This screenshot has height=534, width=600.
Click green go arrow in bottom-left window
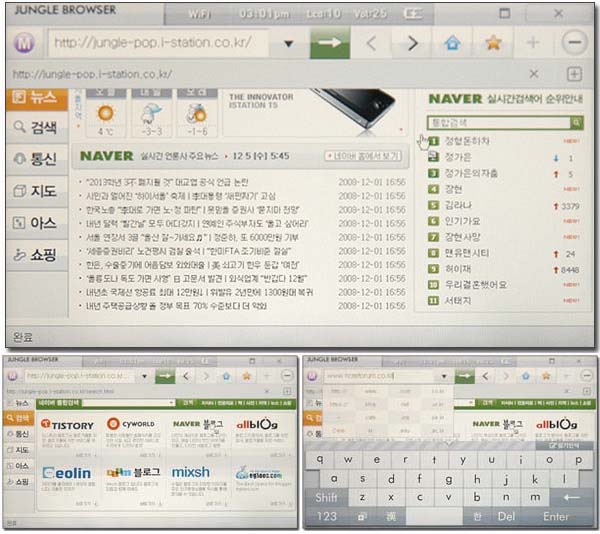pos(165,376)
